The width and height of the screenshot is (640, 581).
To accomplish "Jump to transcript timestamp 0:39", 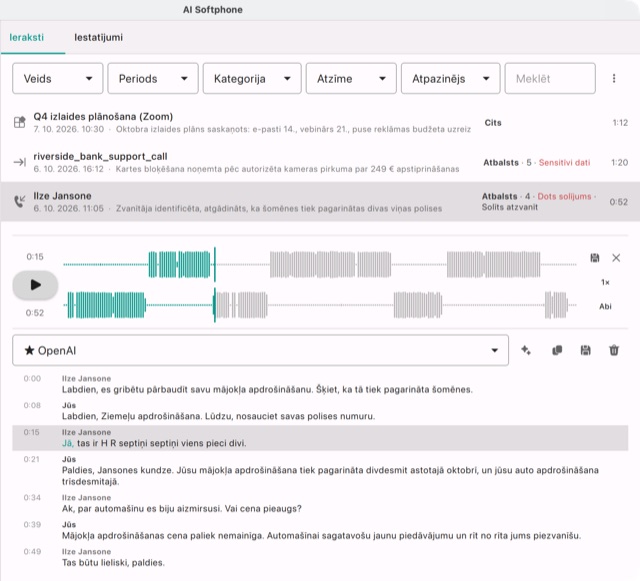I will click(x=32, y=525).
